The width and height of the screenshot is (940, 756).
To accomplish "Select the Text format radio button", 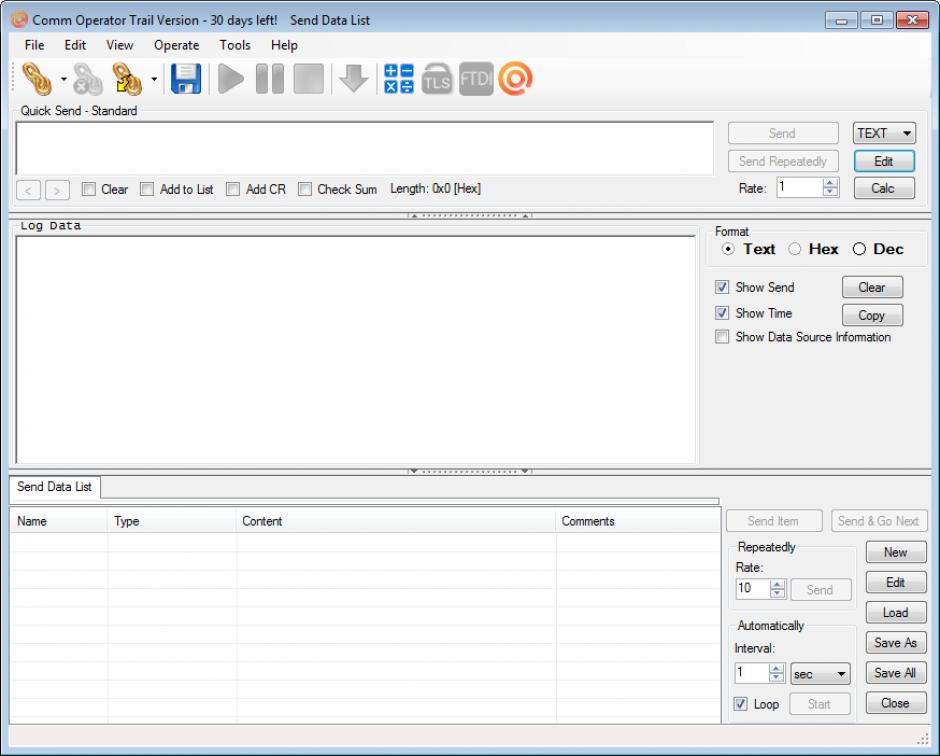I will click(x=728, y=249).
